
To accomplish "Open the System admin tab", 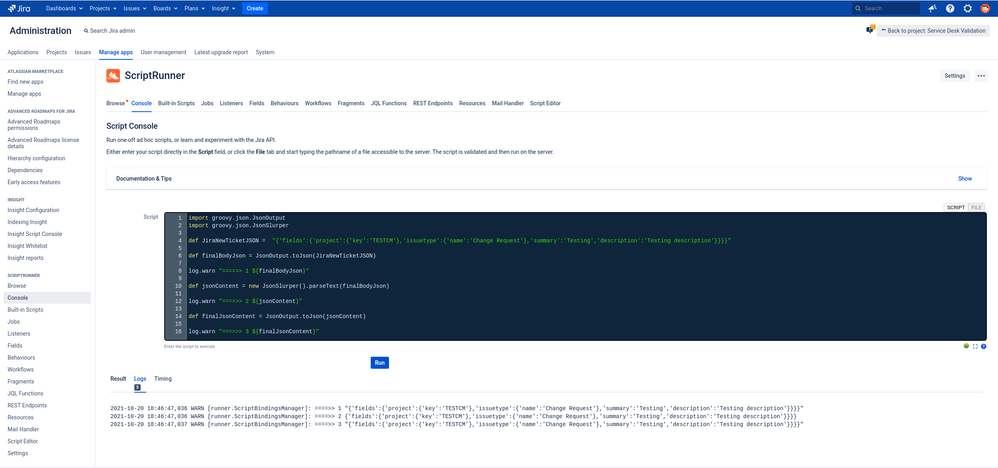I will (265, 52).
